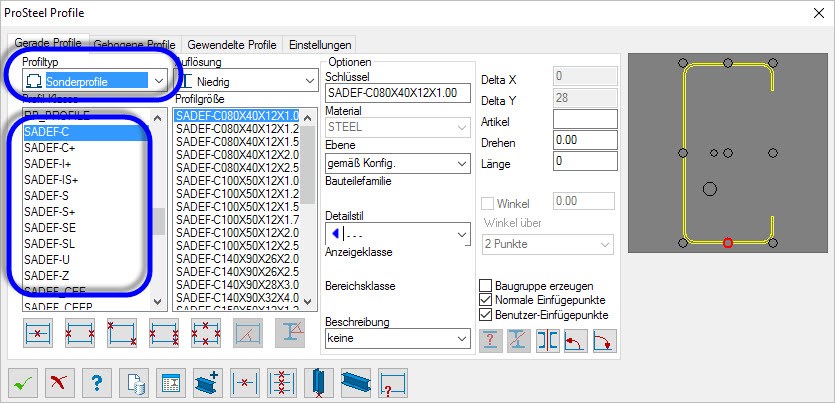
Task: Rotate profile counterclockwise with arc arrow
Action: [x=576, y=341]
